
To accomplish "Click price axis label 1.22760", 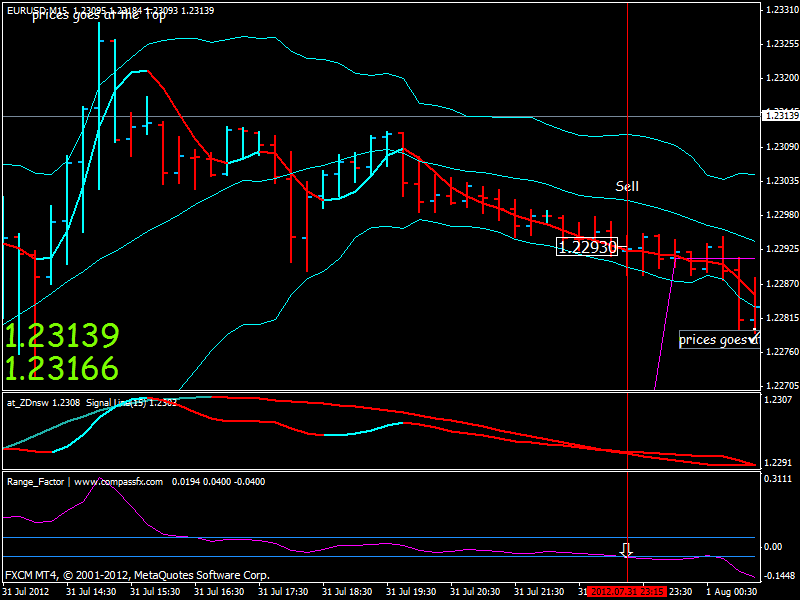I will [x=782, y=352].
